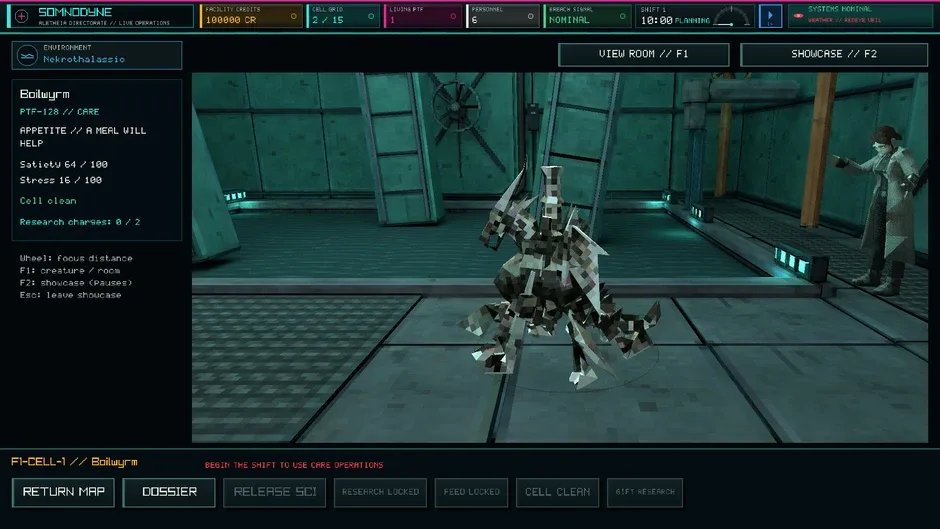The height and width of the screenshot is (529, 940).
Task: Click the Return Map button
Action: [64, 492]
